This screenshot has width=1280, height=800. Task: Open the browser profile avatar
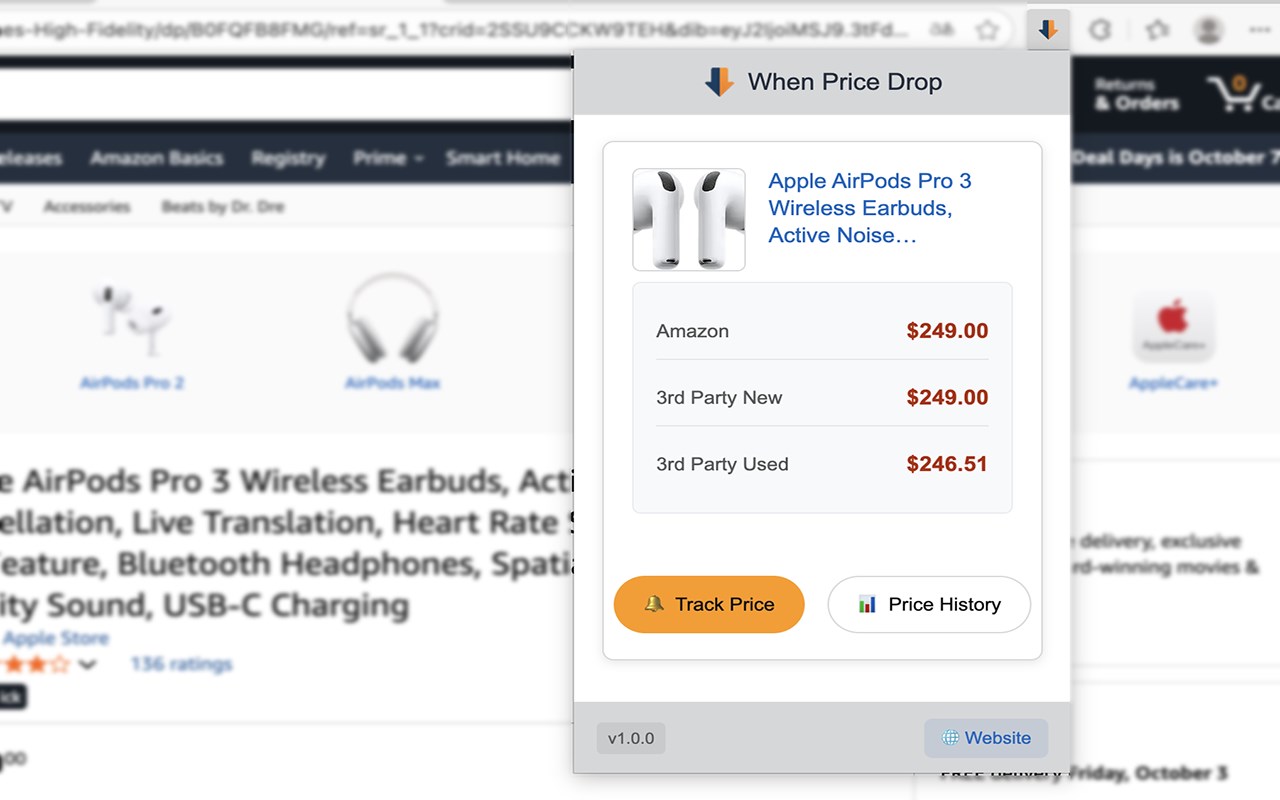(1209, 30)
